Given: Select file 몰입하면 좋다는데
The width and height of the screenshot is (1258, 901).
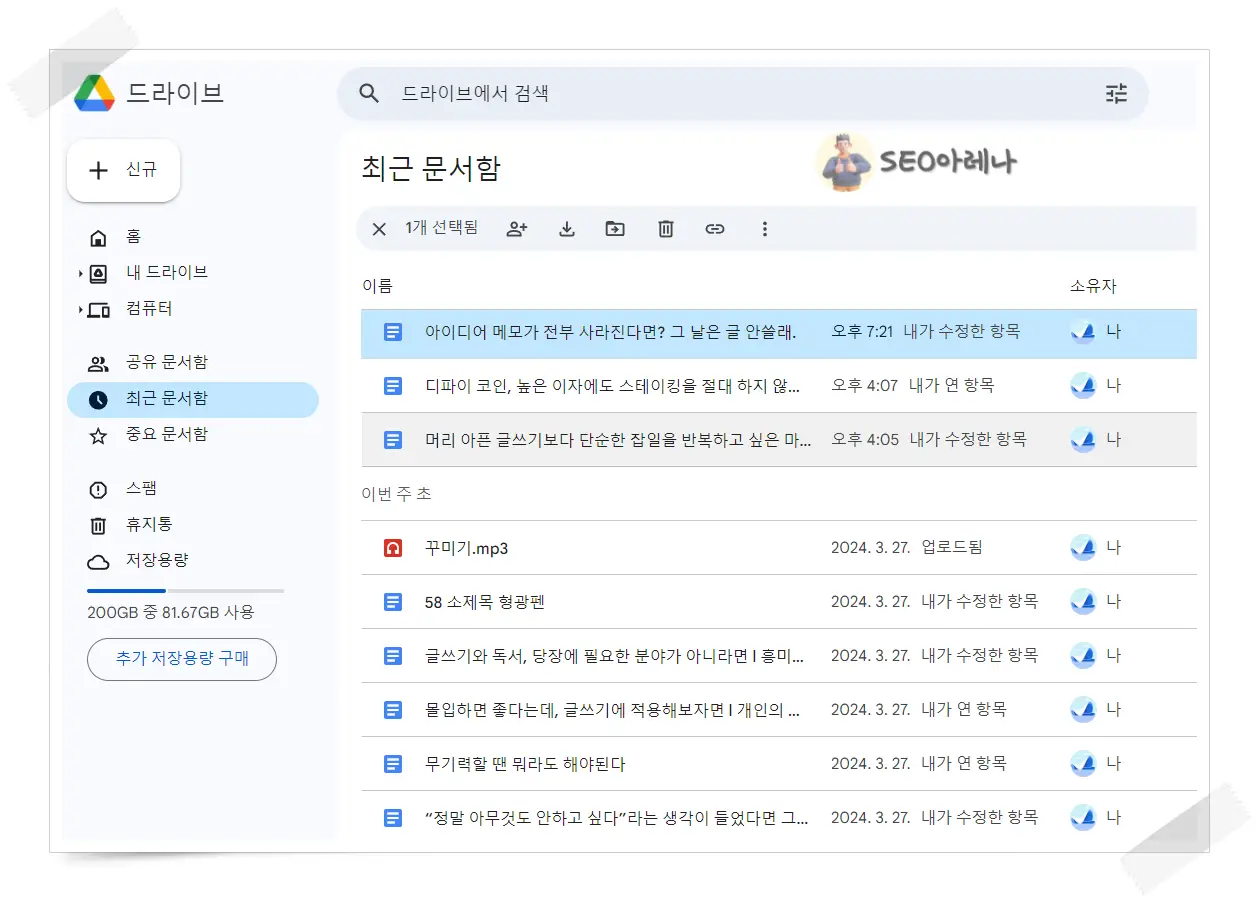Looking at the screenshot, I should tap(778, 710).
